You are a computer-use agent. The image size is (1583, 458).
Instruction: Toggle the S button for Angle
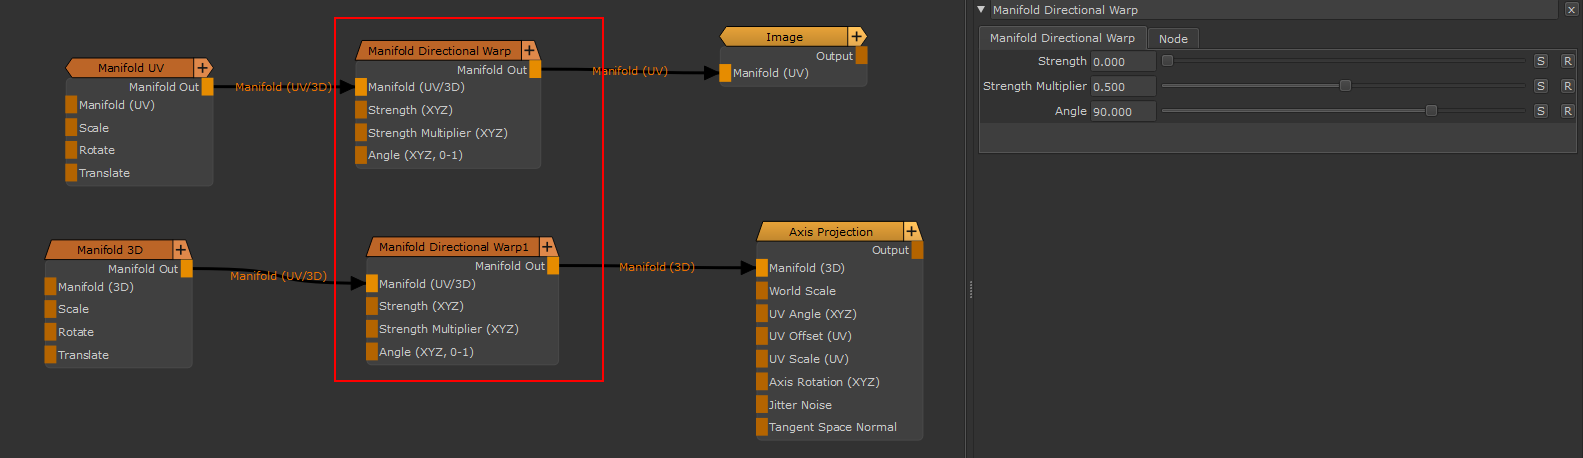(x=1540, y=111)
